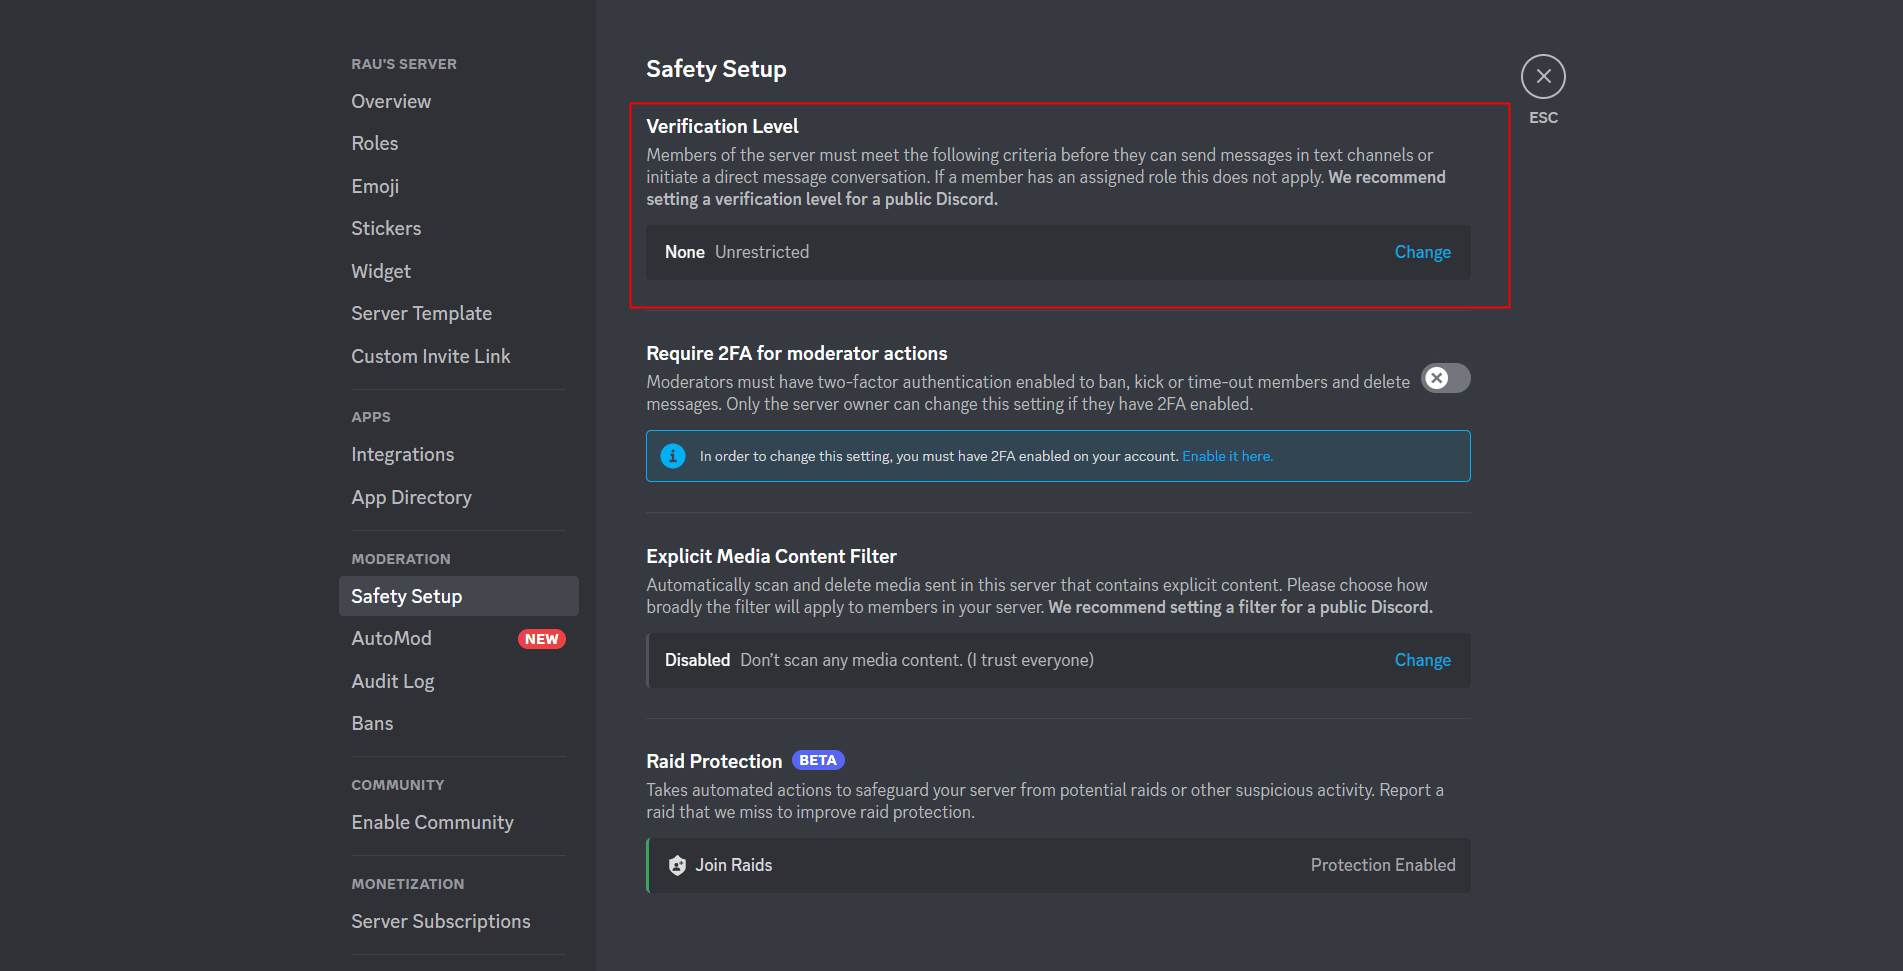Click the Raid Protection heading
Screen dimensions: 1903x971
pyautogui.click(x=714, y=761)
